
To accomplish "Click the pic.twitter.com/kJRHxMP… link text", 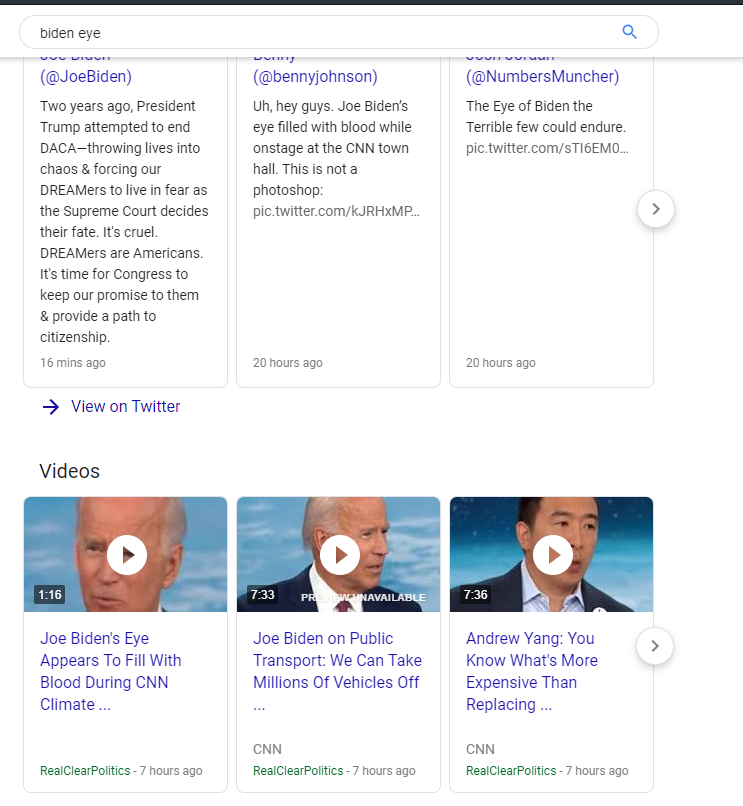I will (x=336, y=211).
